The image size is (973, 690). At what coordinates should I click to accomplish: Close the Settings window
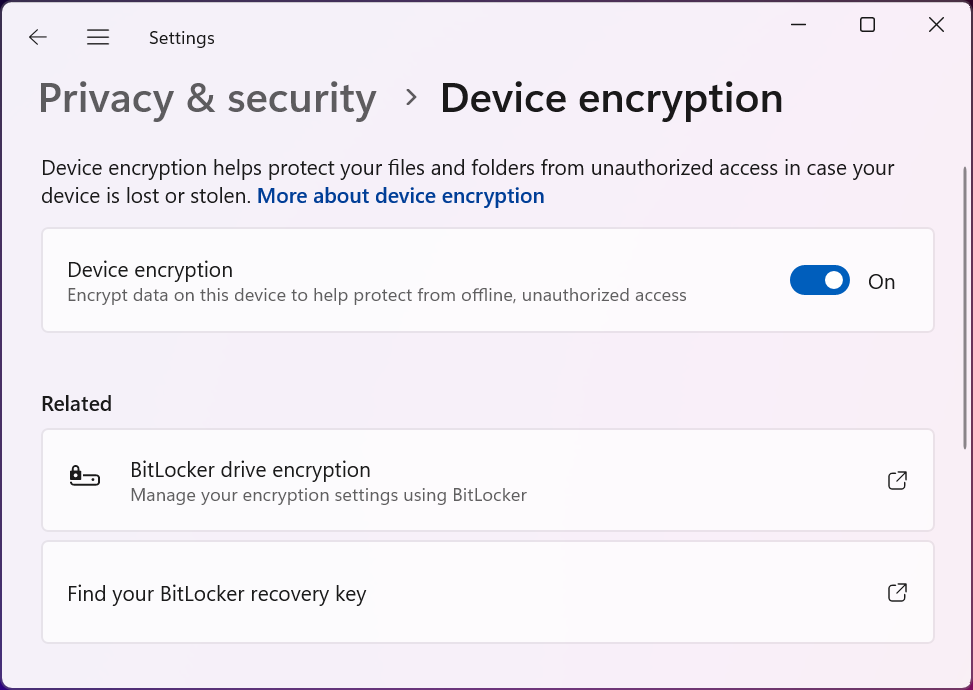point(936,25)
